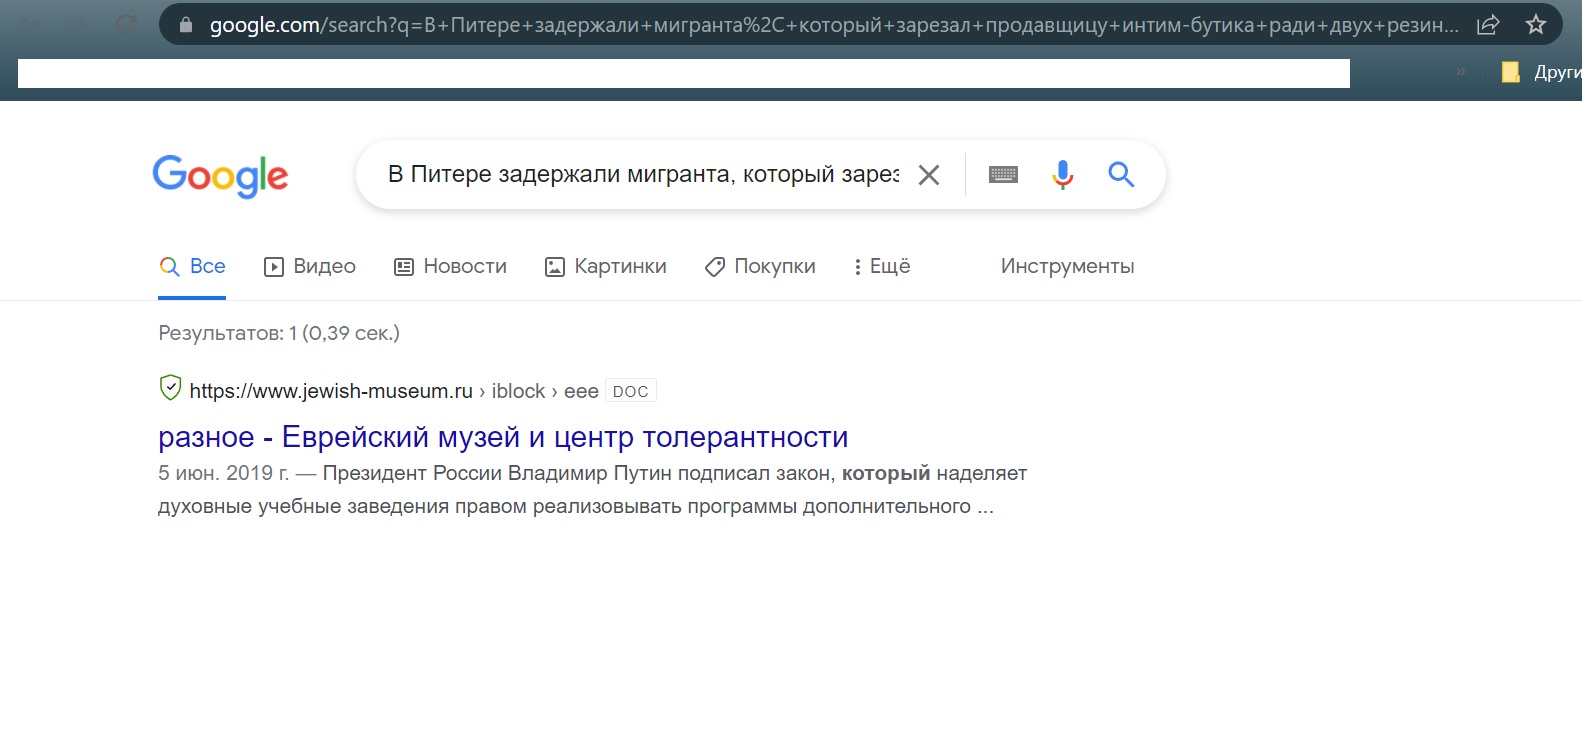Click the padlock site info icon
The height and width of the screenshot is (731, 1582).
point(185,25)
